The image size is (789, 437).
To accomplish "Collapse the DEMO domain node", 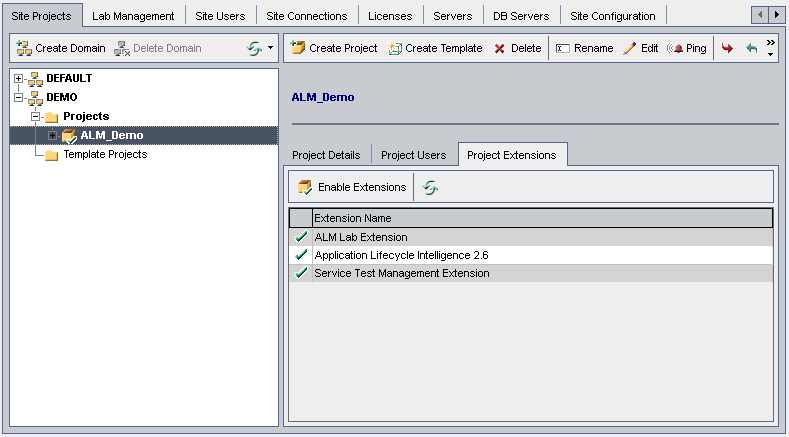I will pos(19,97).
